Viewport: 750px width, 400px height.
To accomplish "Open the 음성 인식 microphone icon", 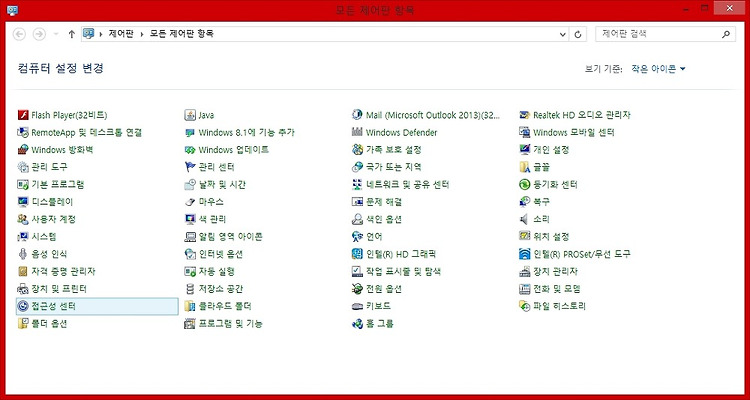I will pos(23,254).
